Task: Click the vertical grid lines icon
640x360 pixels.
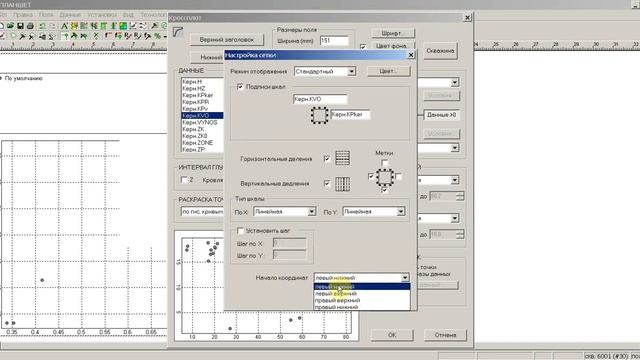Action: 342,184
